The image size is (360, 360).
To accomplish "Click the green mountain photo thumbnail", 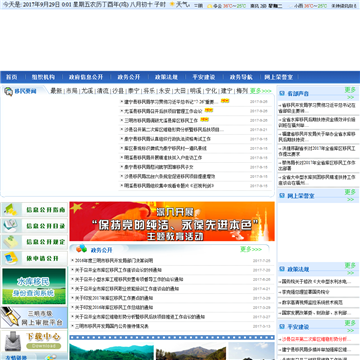I will (x=112, y=351).
